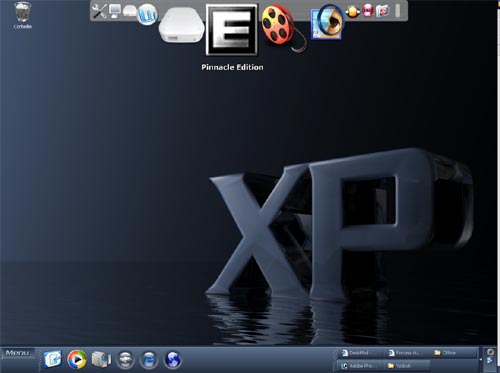
Task: Open the music folder dock icon
Action: coord(382,11)
